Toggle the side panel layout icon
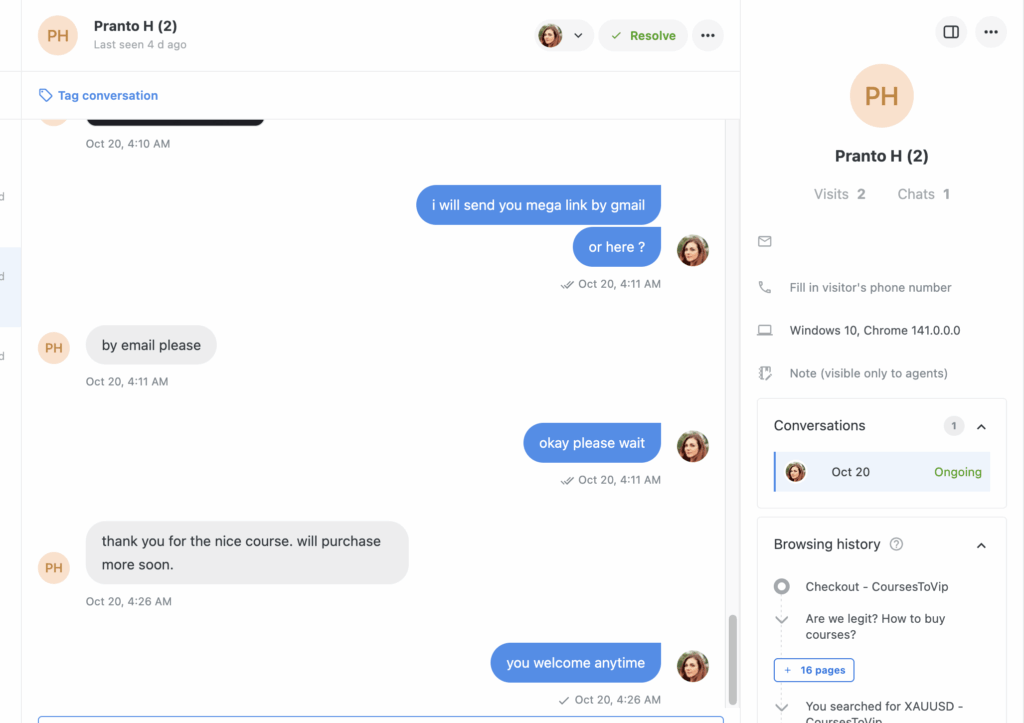 click(951, 32)
